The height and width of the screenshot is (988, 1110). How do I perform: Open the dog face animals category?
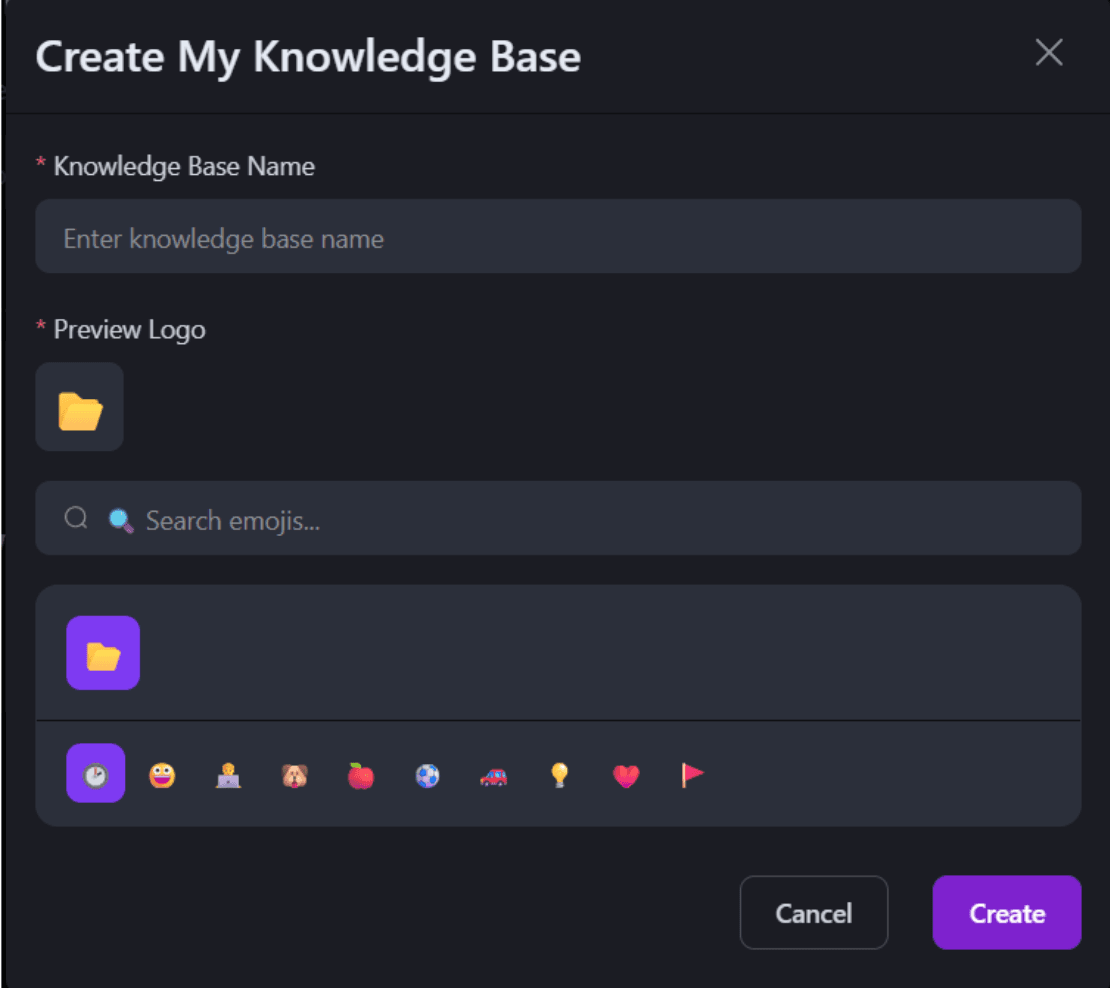coord(294,775)
